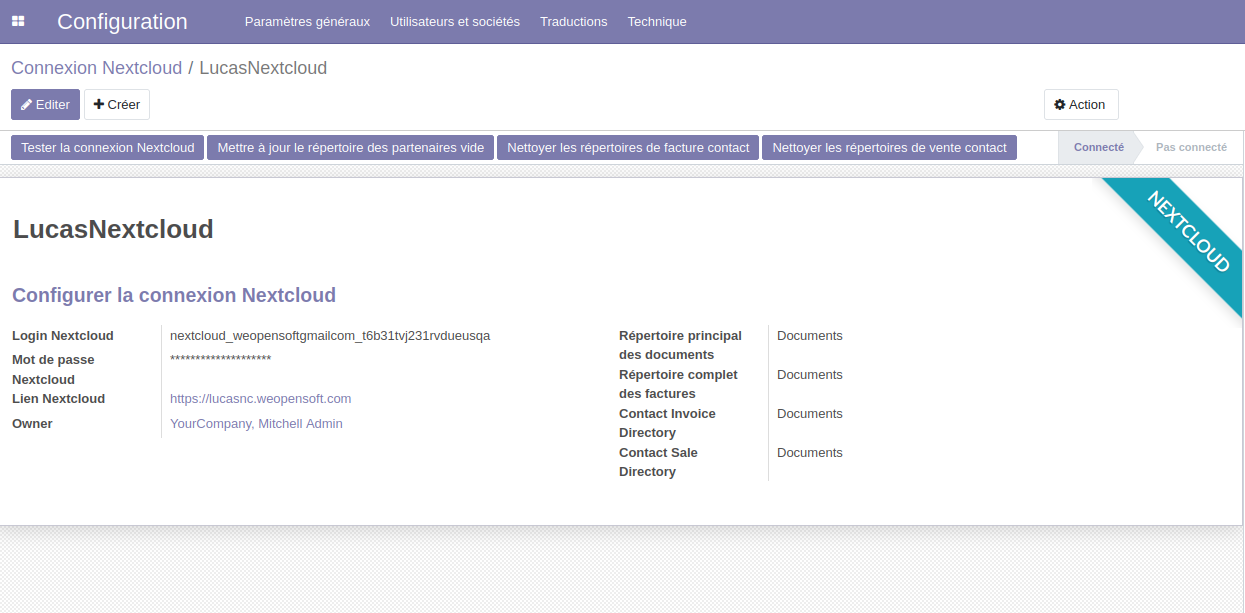Click LucasNextcloud in the breadcrumb
This screenshot has width=1245, height=613.
(263, 68)
